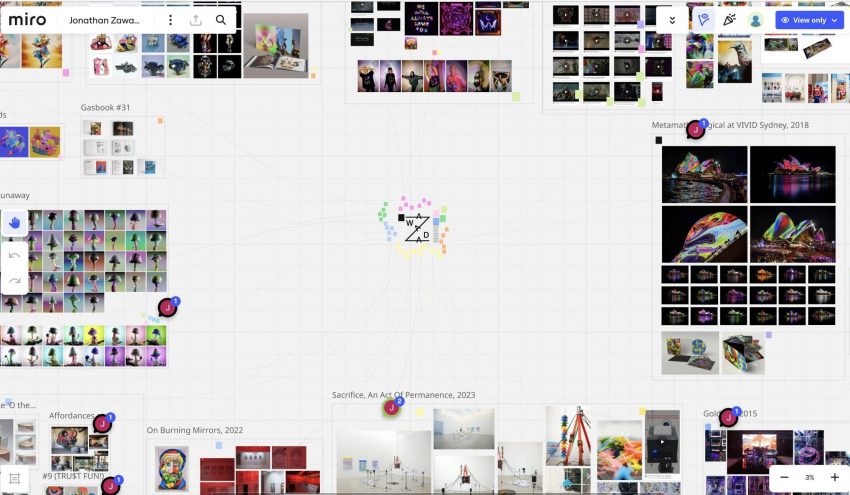
Task: Open the board options three-dot menu
Action: point(170,19)
